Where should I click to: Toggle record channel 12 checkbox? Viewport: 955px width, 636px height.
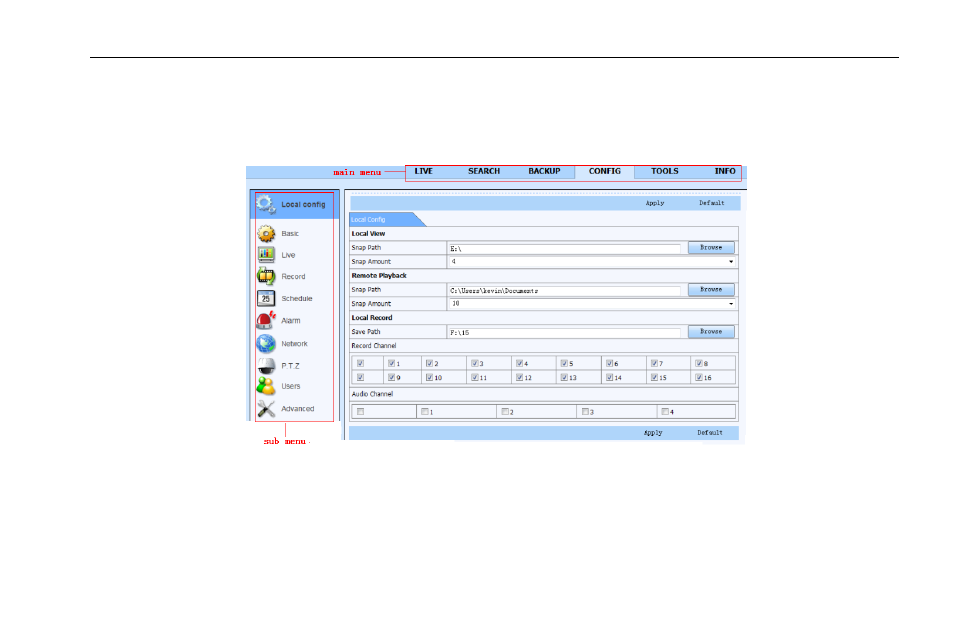pyautogui.click(x=519, y=377)
